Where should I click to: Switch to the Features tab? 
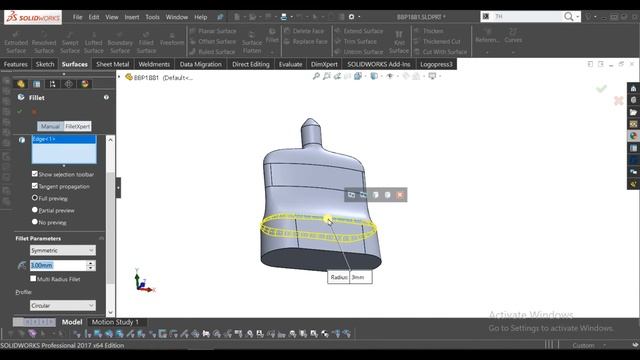[16, 64]
